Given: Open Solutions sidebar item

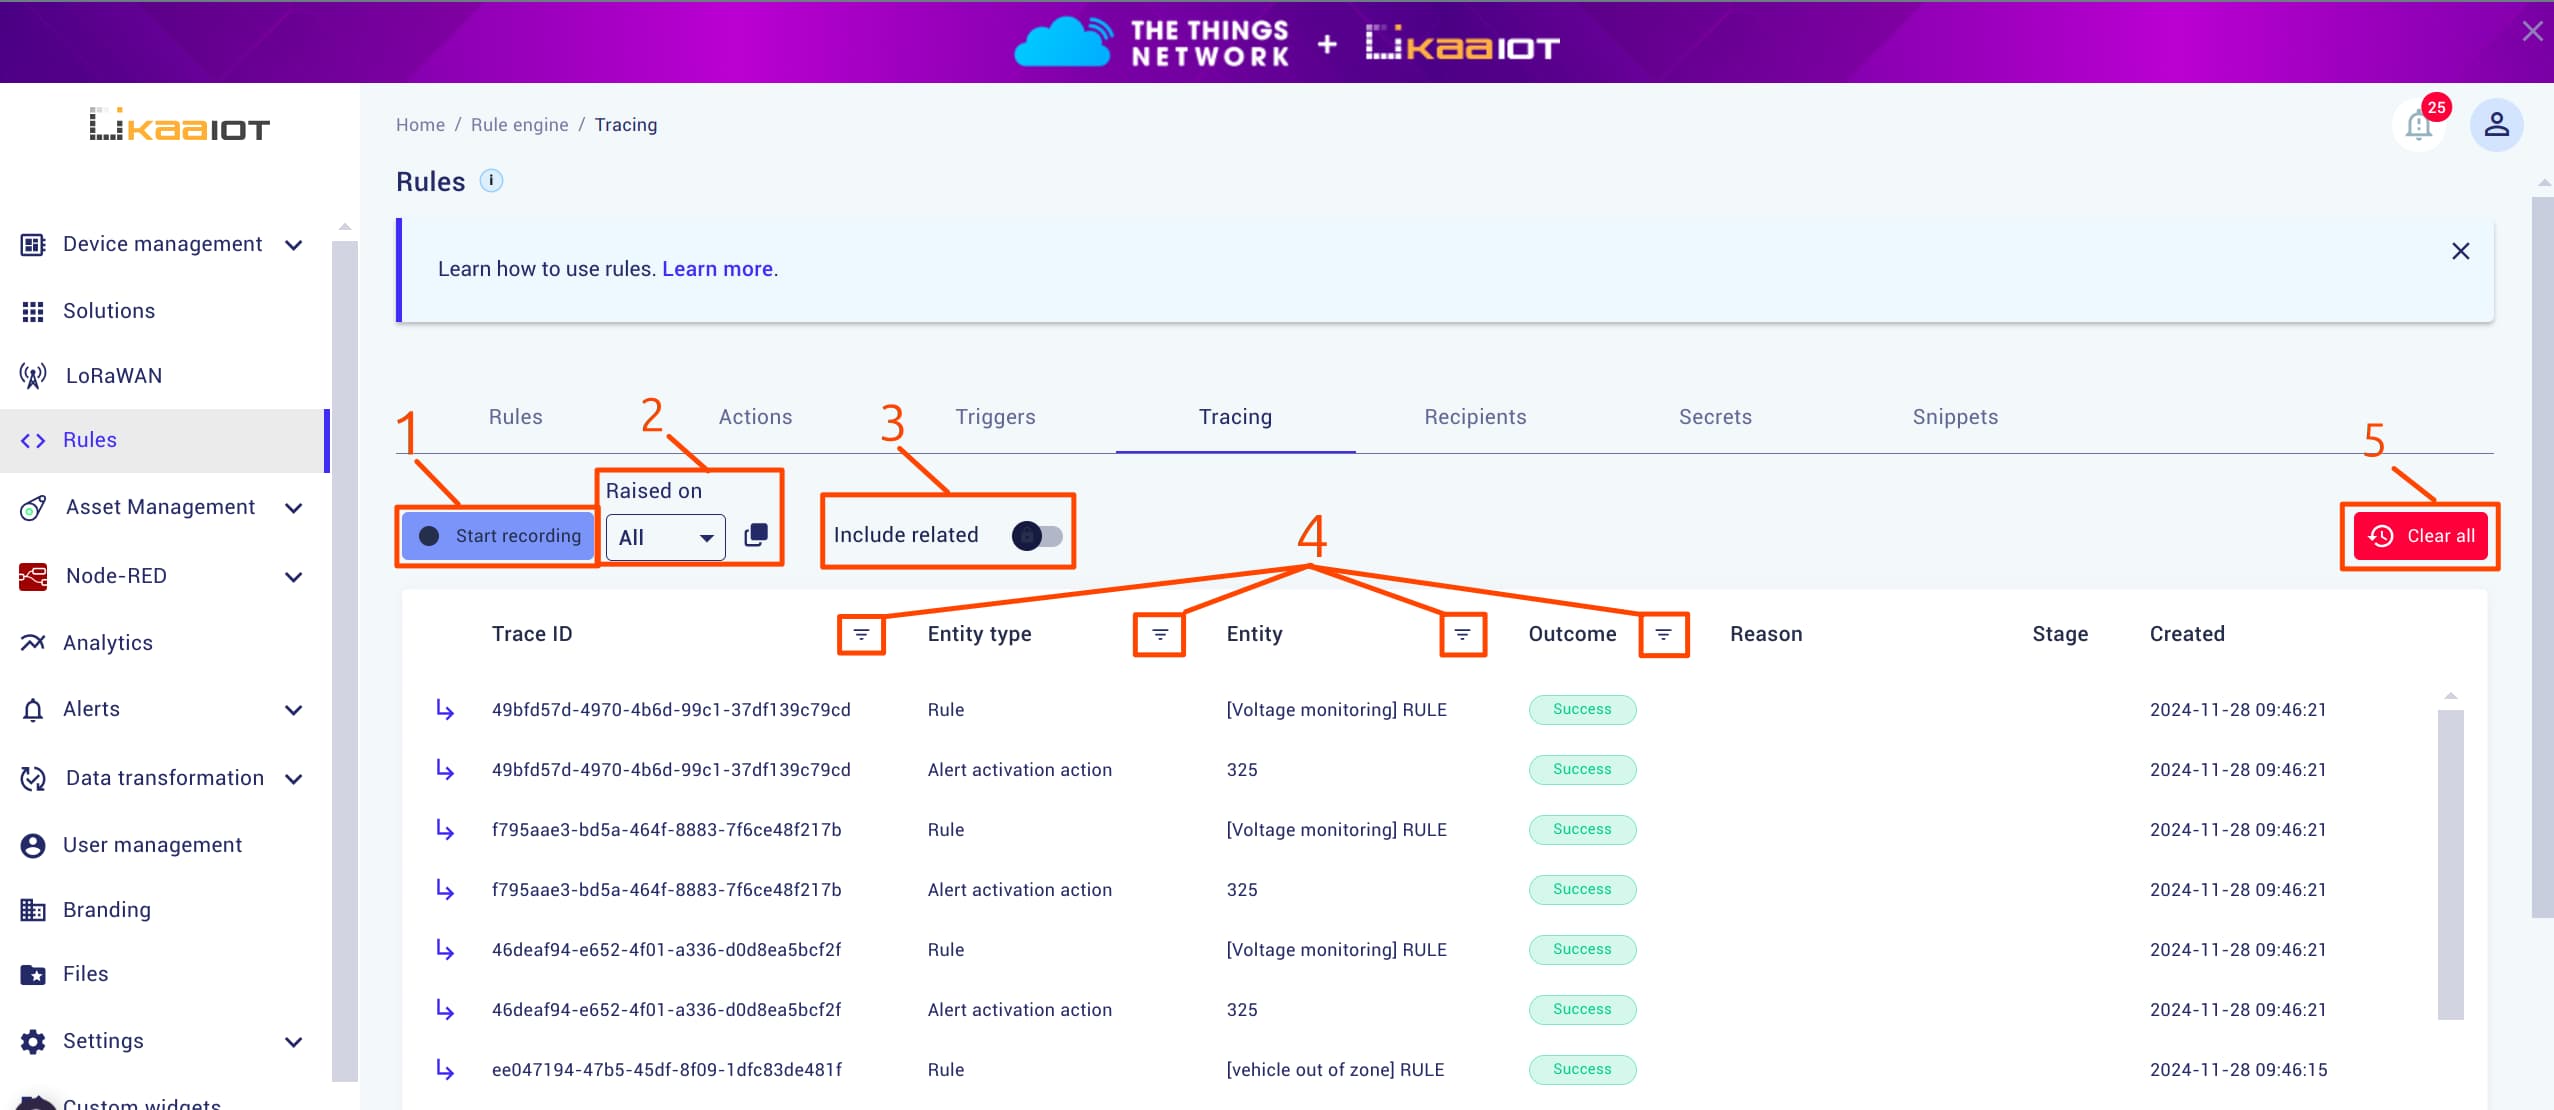Looking at the screenshot, I should click(164, 312).
